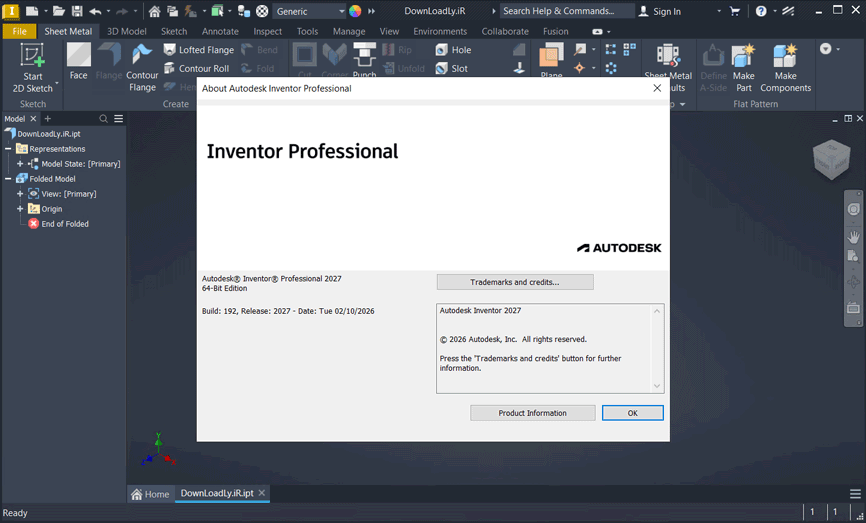Select the Punch tool
This screenshot has width=866, height=523.
364,60
